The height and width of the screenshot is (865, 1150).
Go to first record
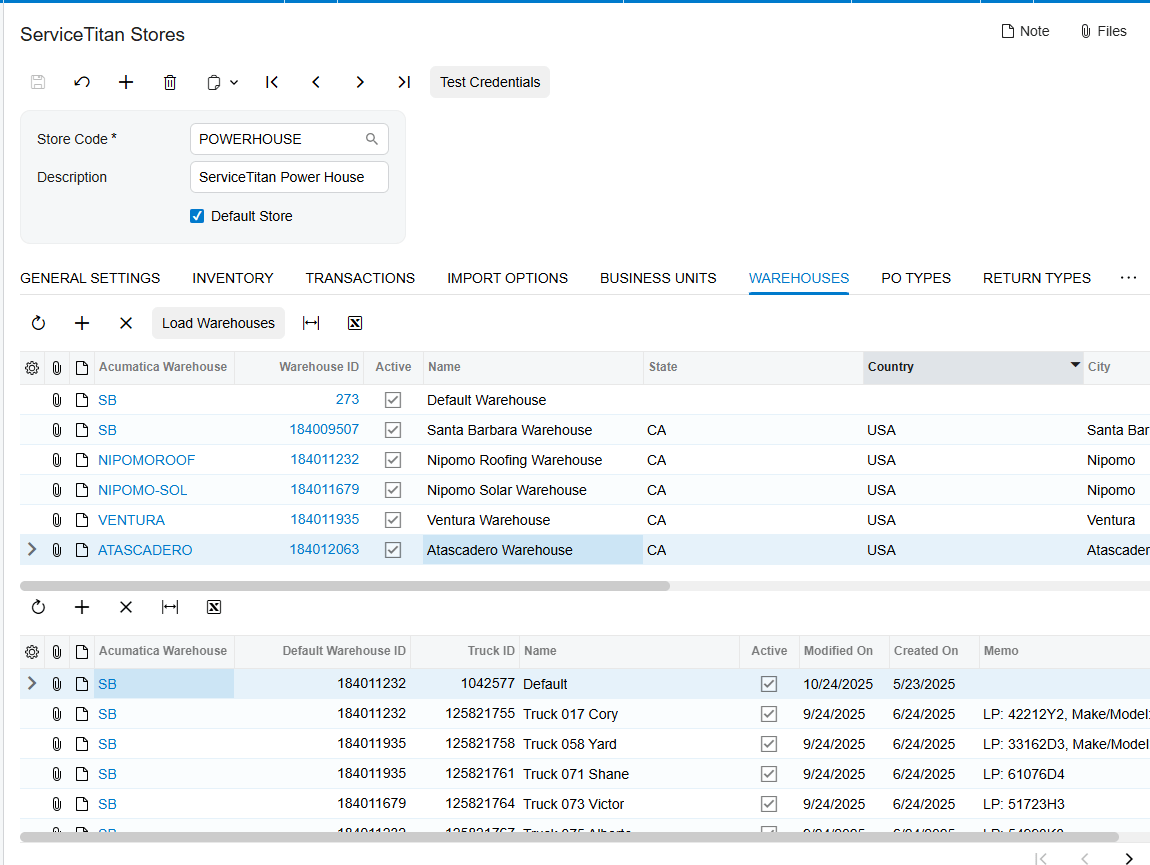coord(272,82)
